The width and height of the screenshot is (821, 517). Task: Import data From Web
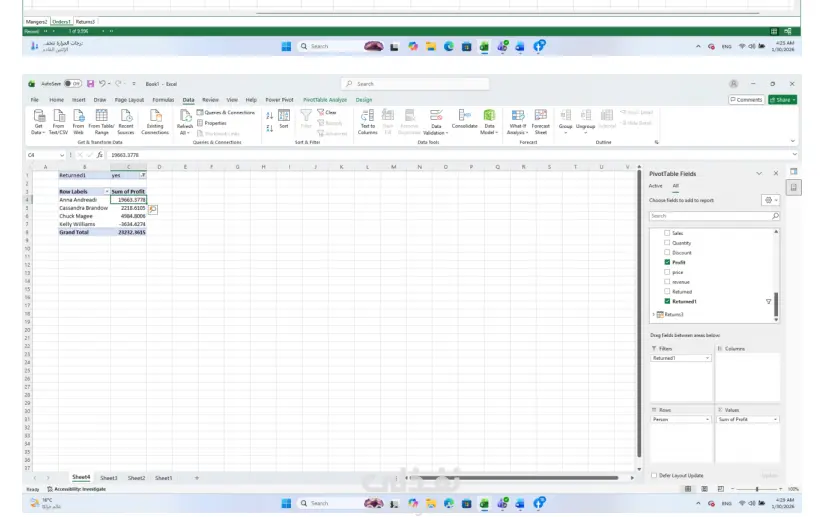[x=78, y=122]
